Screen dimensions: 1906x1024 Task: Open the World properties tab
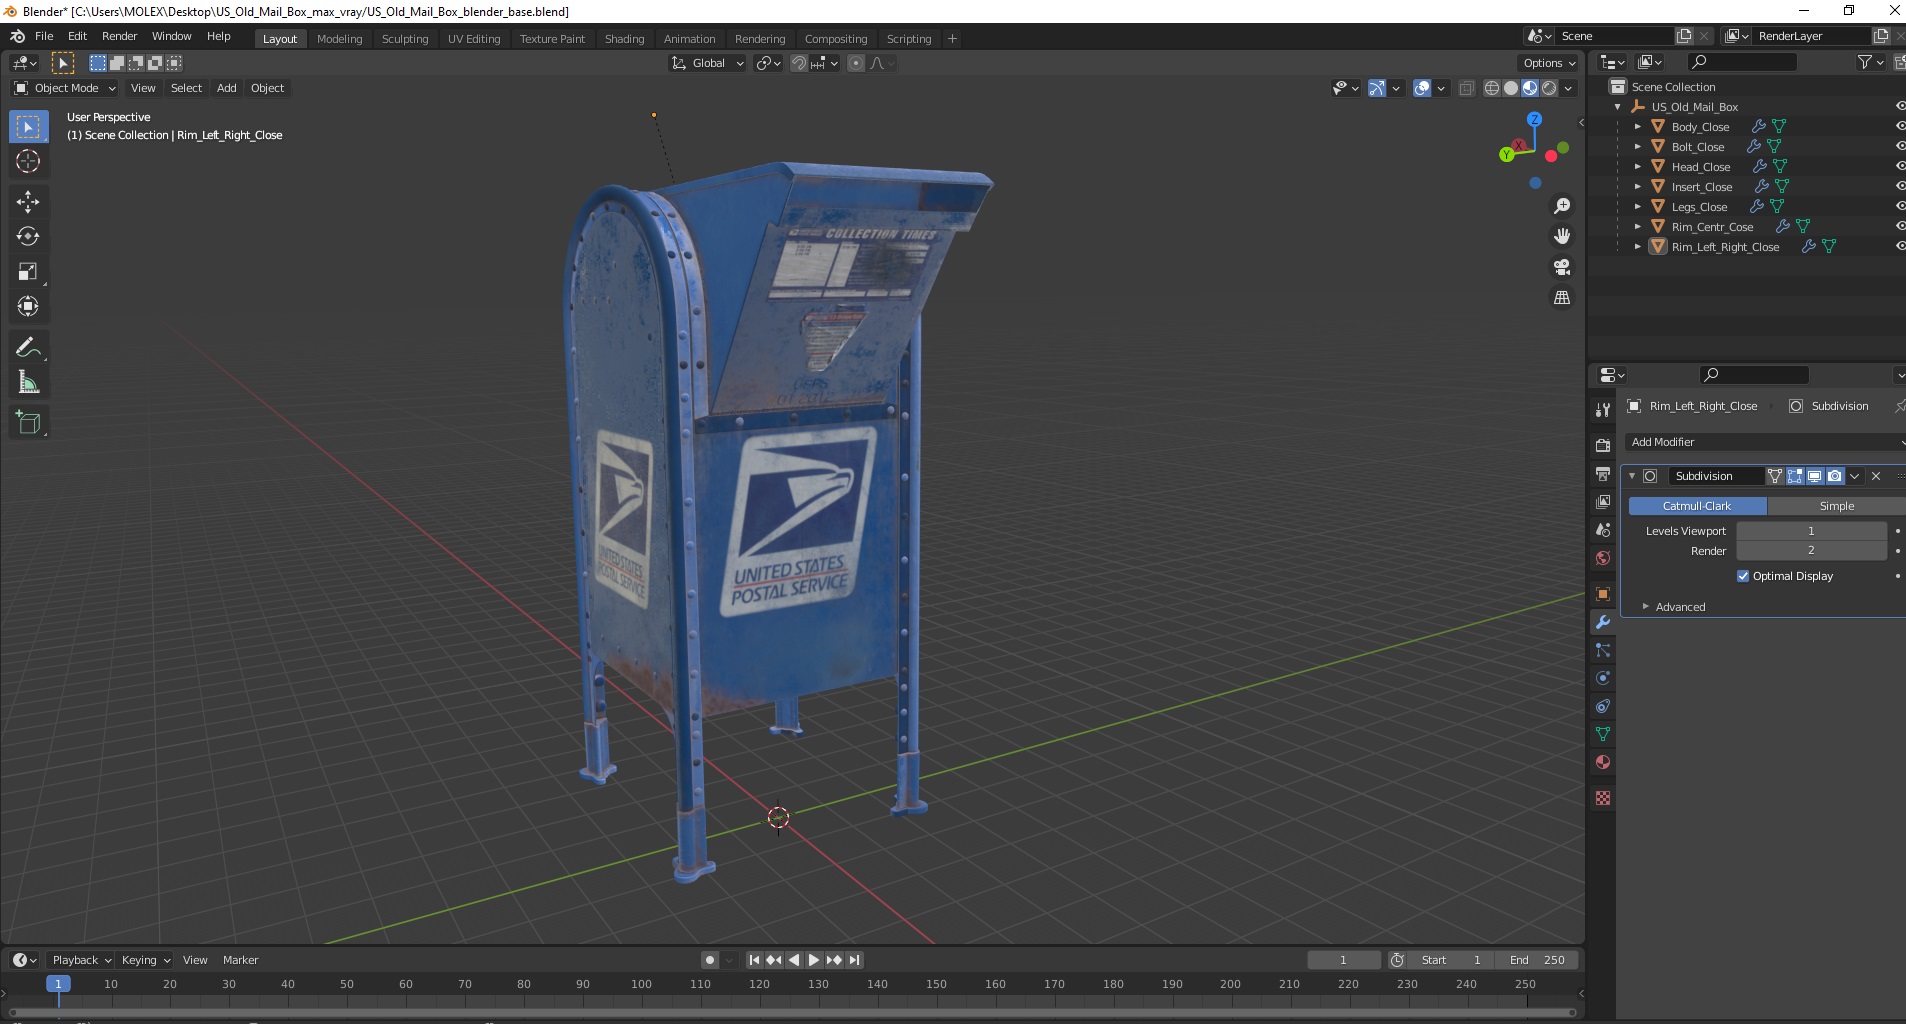(1603, 558)
